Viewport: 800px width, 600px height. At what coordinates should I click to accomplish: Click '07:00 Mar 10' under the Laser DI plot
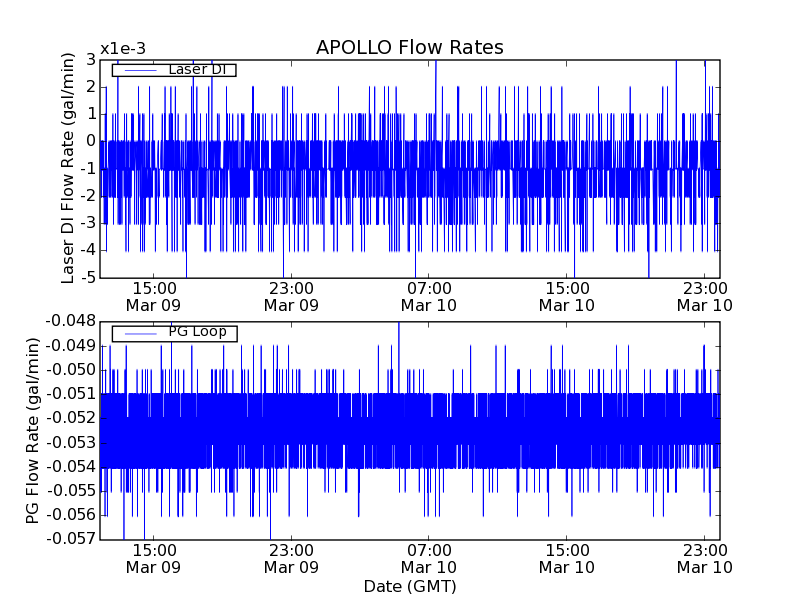click(x=429, y=297)
